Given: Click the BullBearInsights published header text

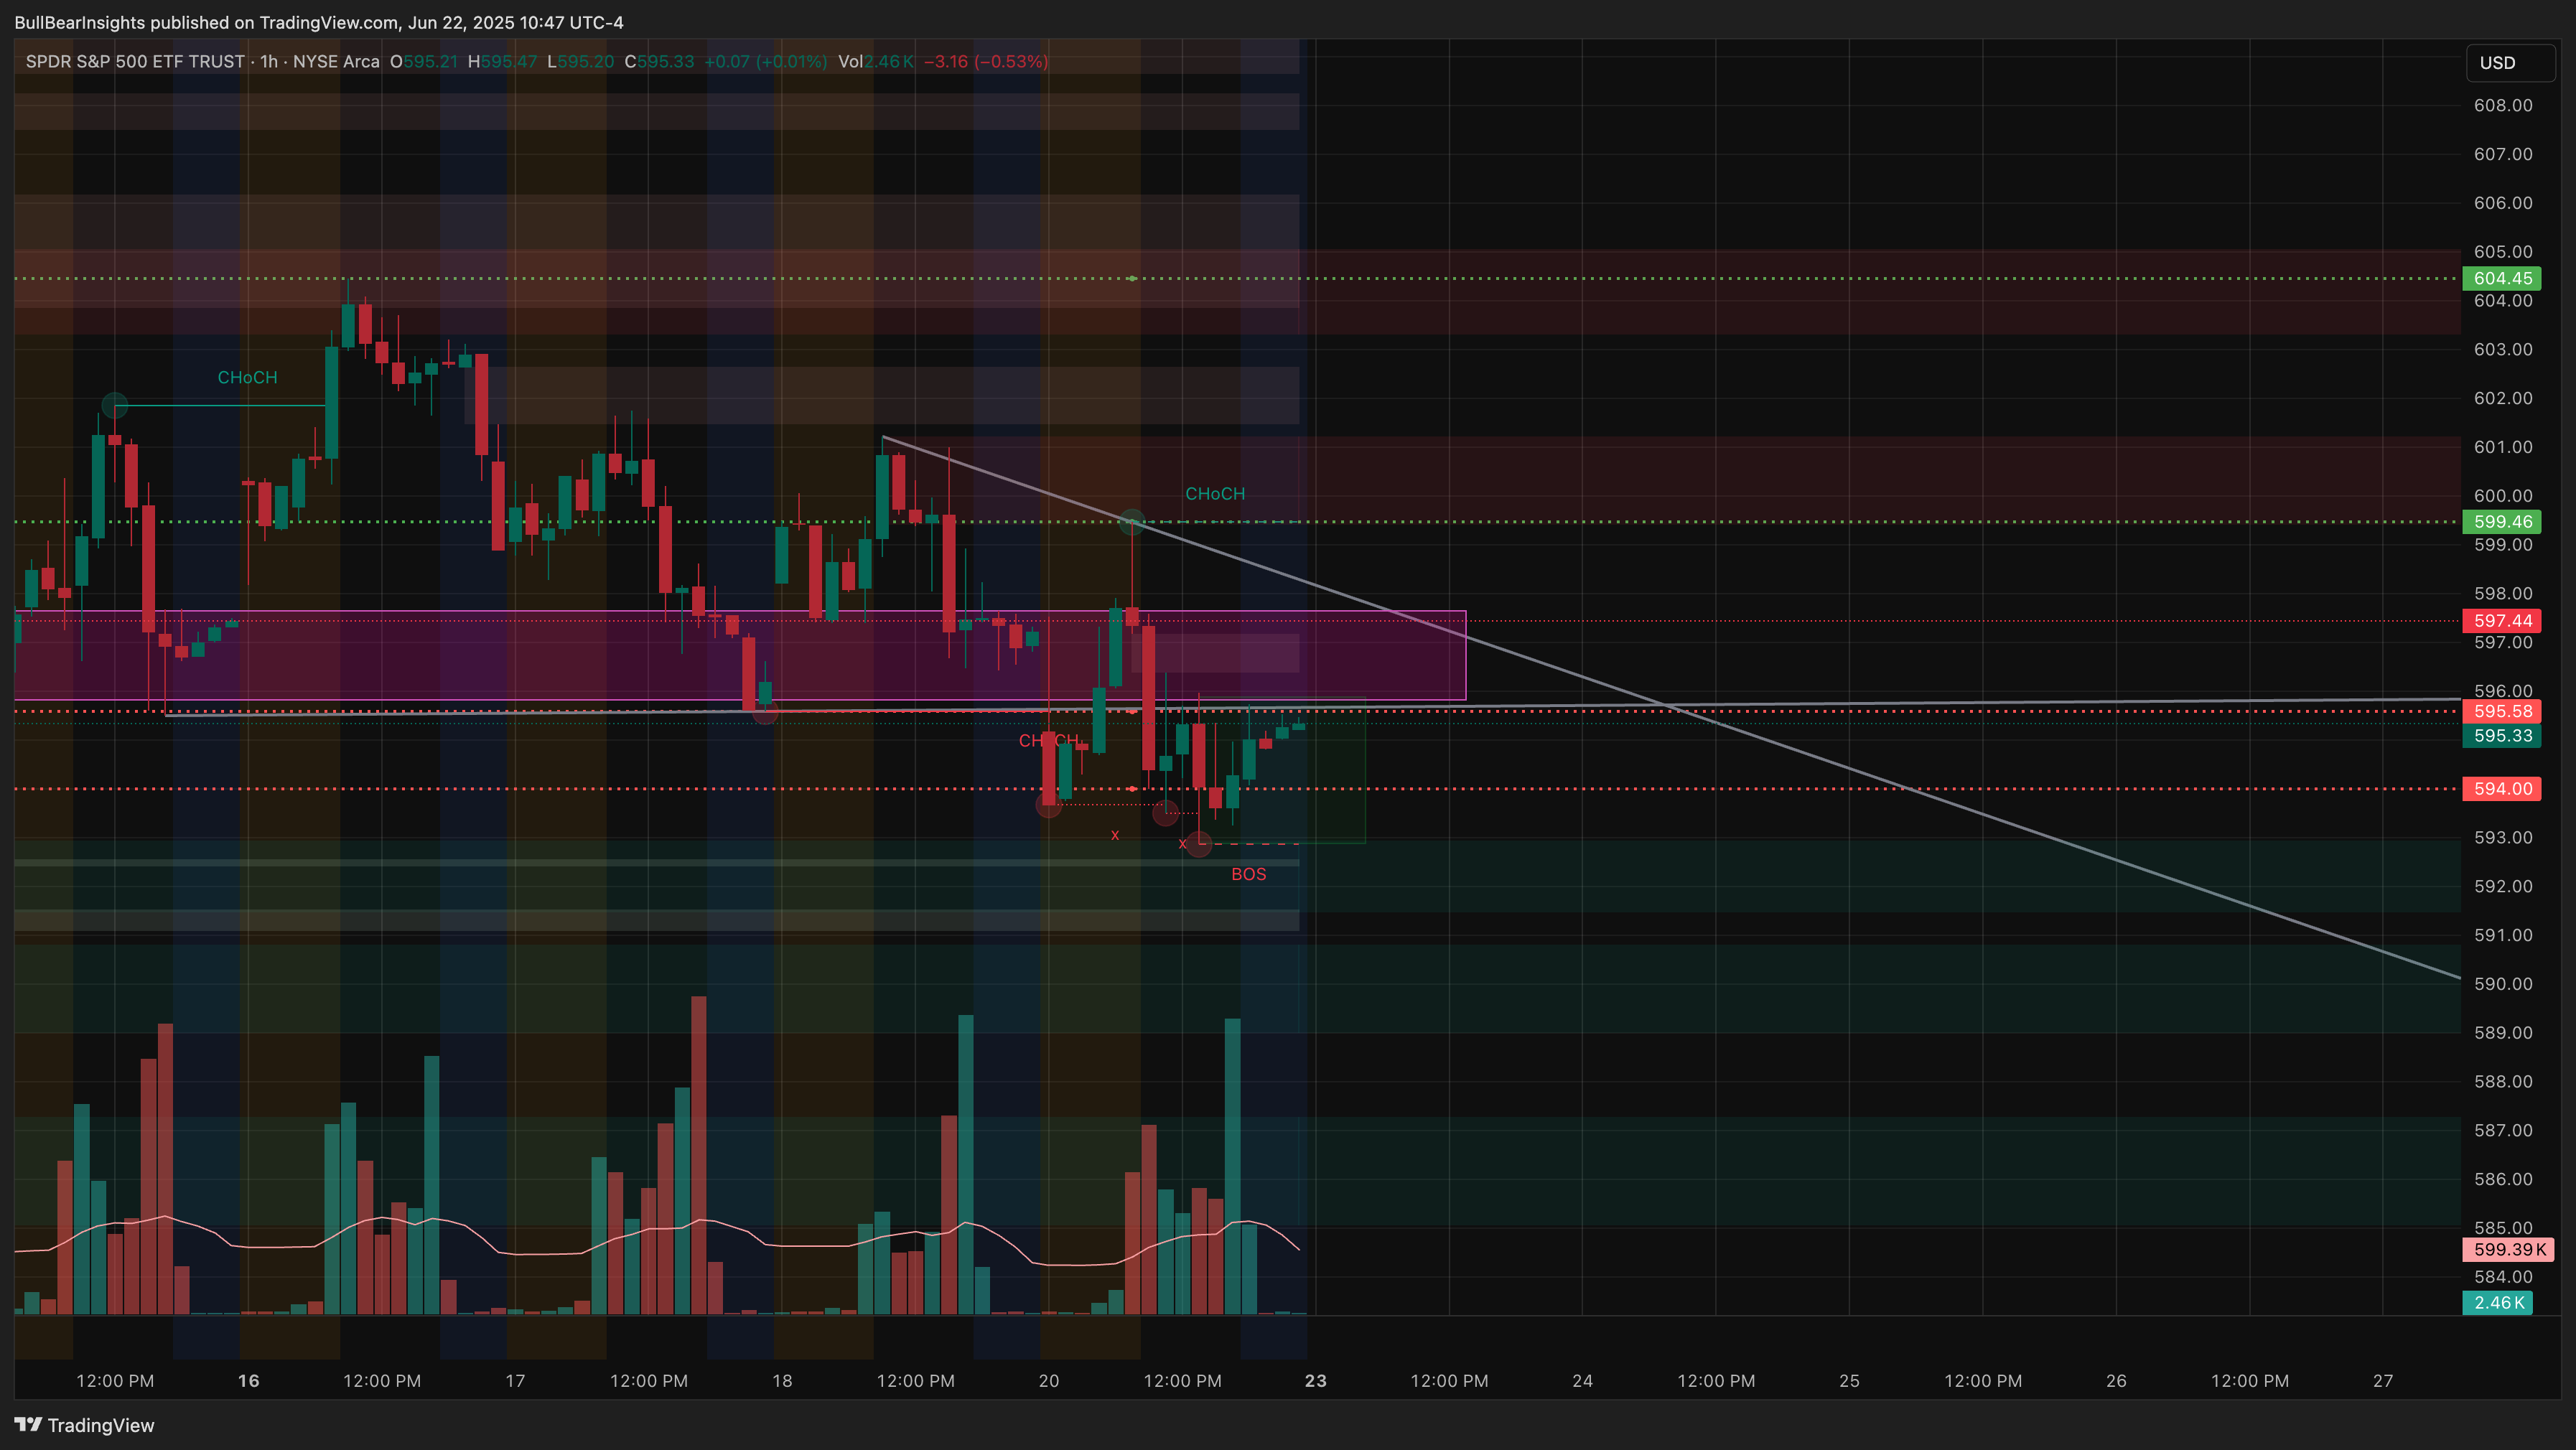Looking at the screenshot, I should click(319, 22).
